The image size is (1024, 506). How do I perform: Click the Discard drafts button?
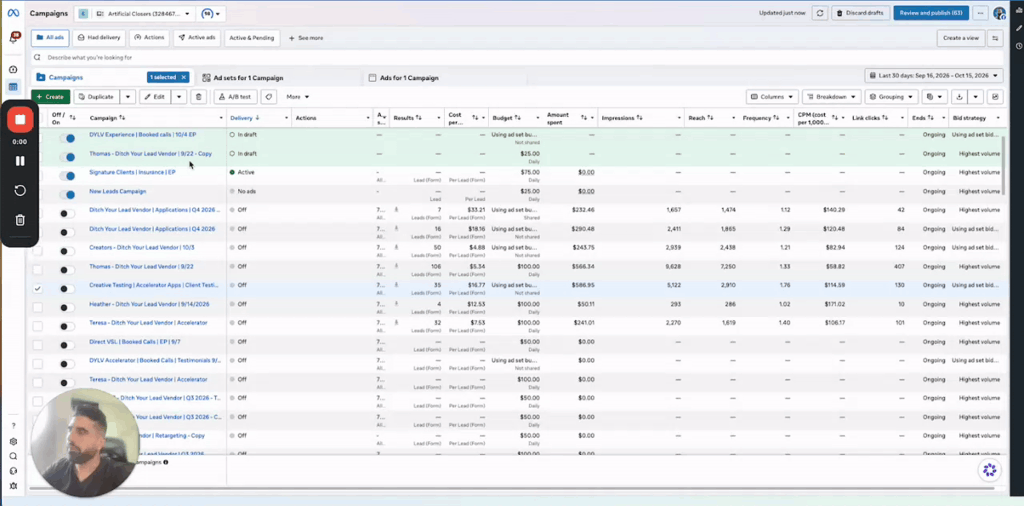click(860, 13)
